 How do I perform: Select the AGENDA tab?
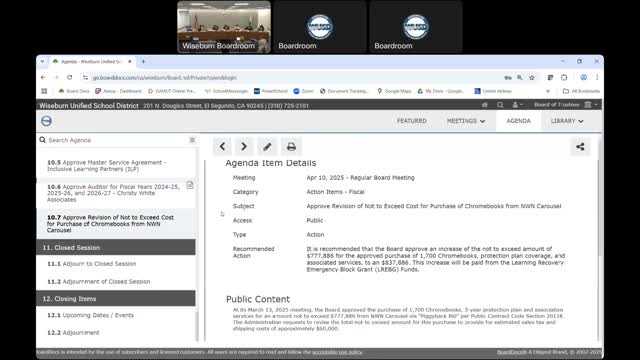pyautogui.click(x=518, y=121)
